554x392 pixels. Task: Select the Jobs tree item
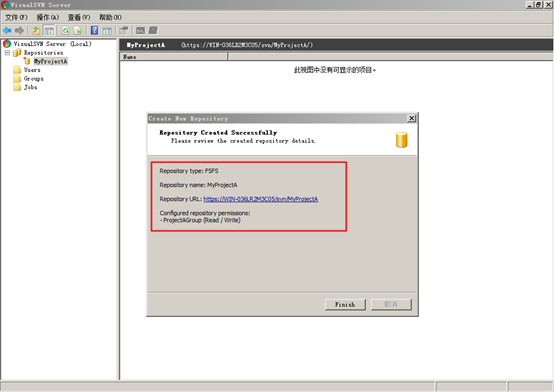point(30,87)
